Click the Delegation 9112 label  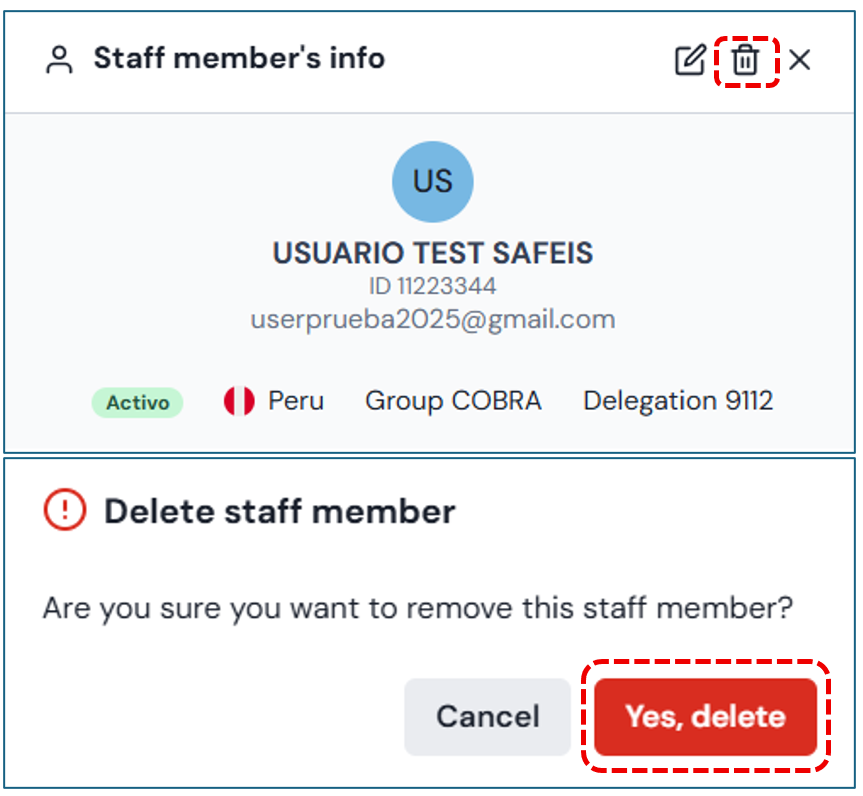(x=678, y=401)
